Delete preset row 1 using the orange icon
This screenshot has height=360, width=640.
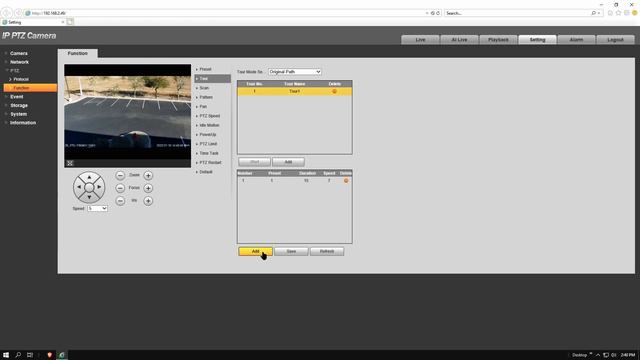click(346, 180)
